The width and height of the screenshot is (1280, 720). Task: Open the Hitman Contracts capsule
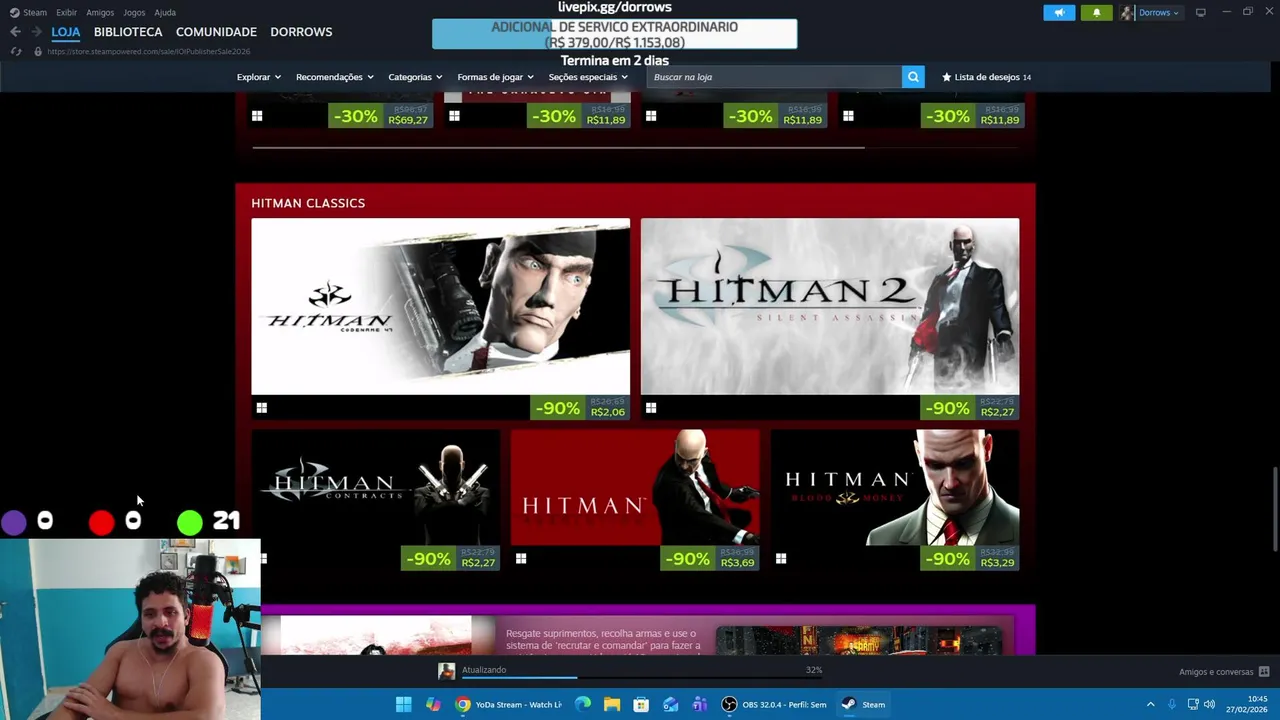pyautogui.click(x=375, y=488)
